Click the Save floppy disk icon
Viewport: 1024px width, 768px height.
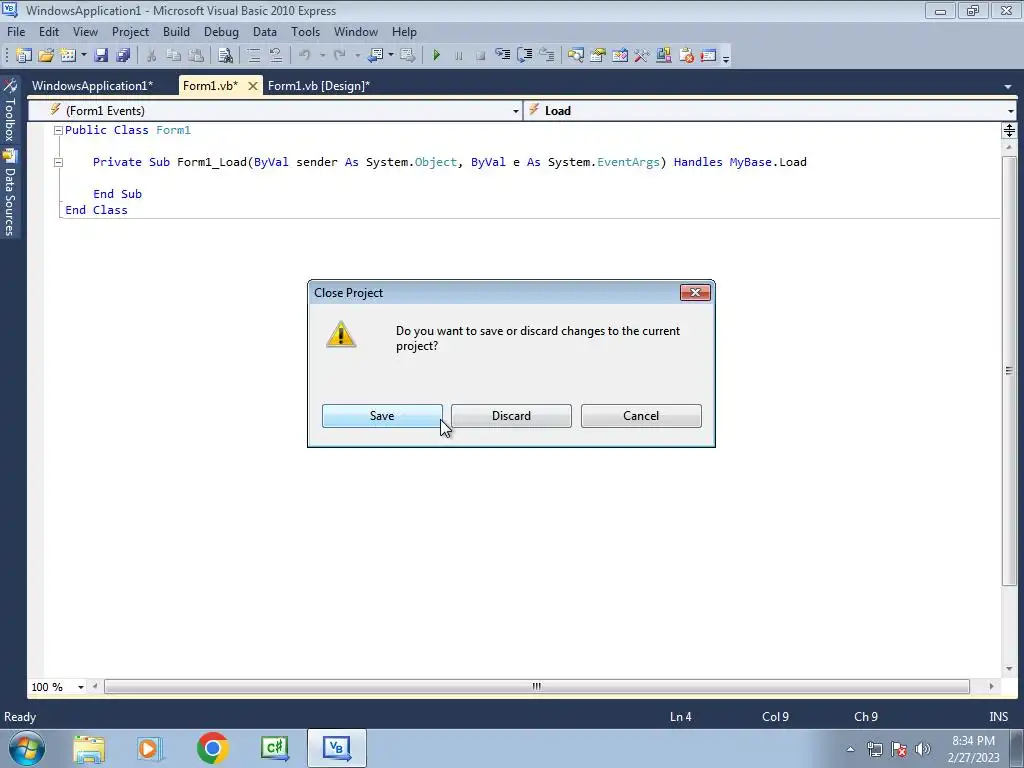coord(101,56)
